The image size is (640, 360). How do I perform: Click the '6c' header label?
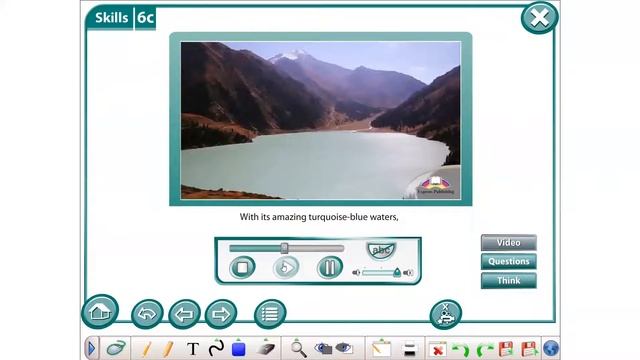(x=145, y=18)
